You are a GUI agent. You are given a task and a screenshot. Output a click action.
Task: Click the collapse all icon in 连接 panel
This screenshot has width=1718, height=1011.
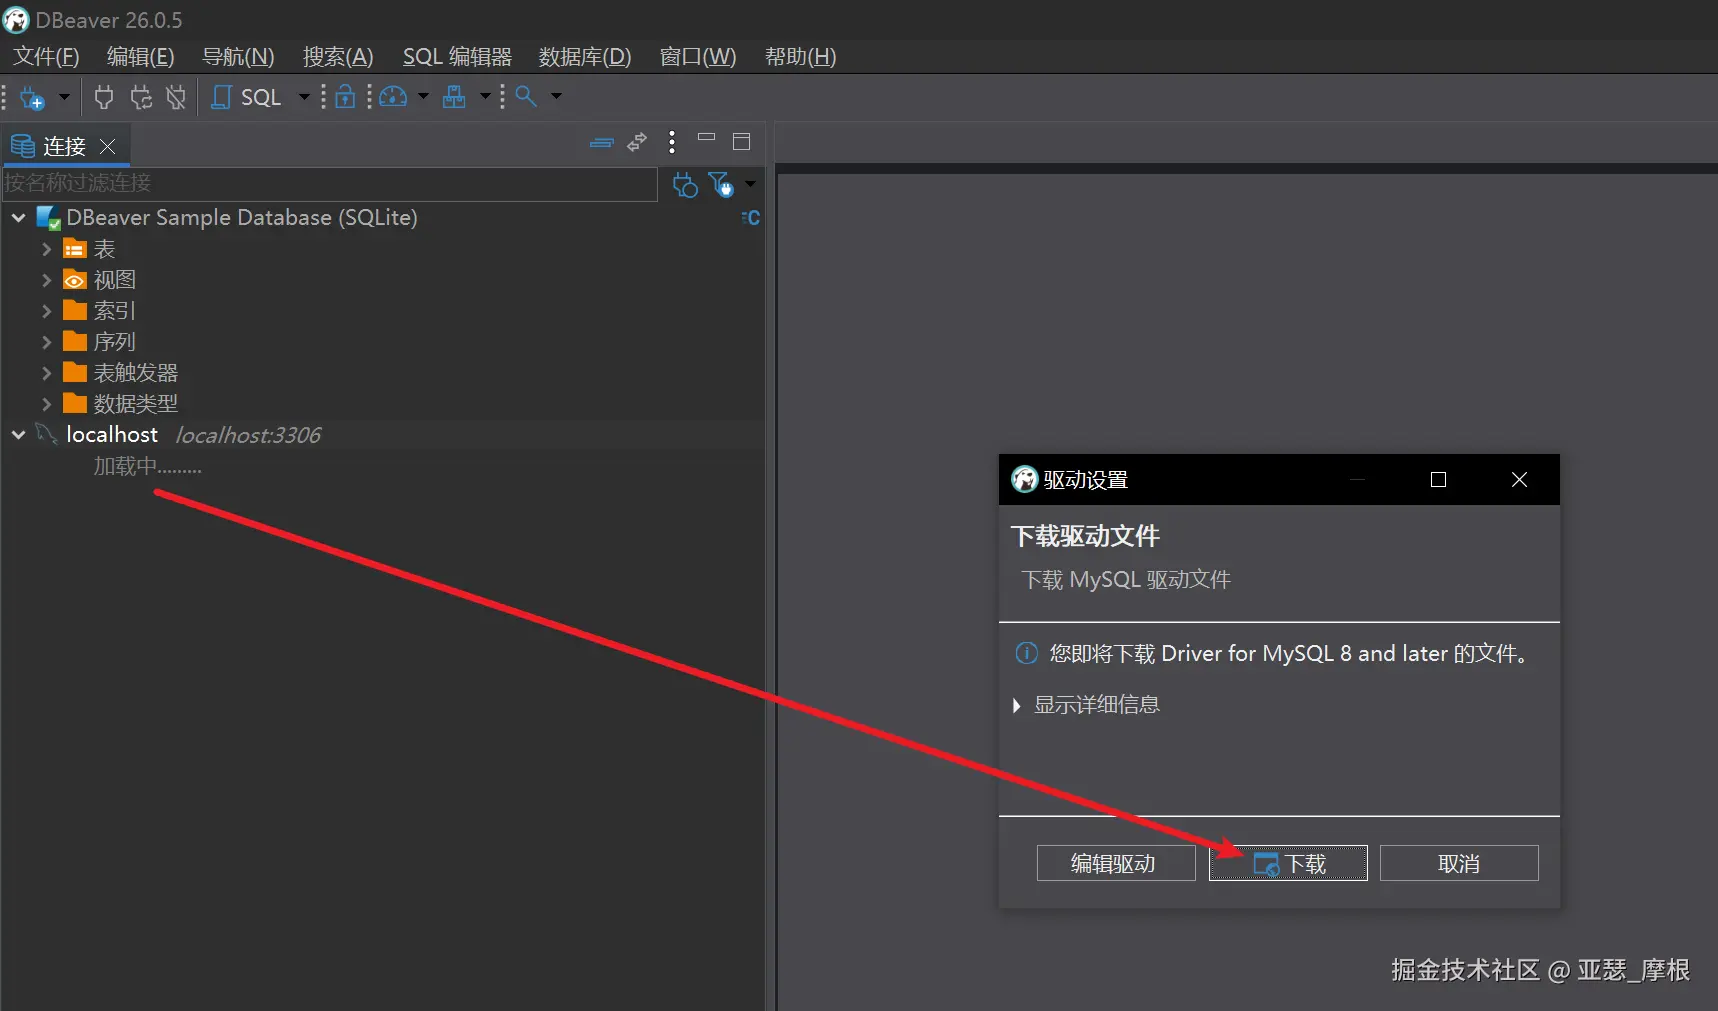point(601,143)
